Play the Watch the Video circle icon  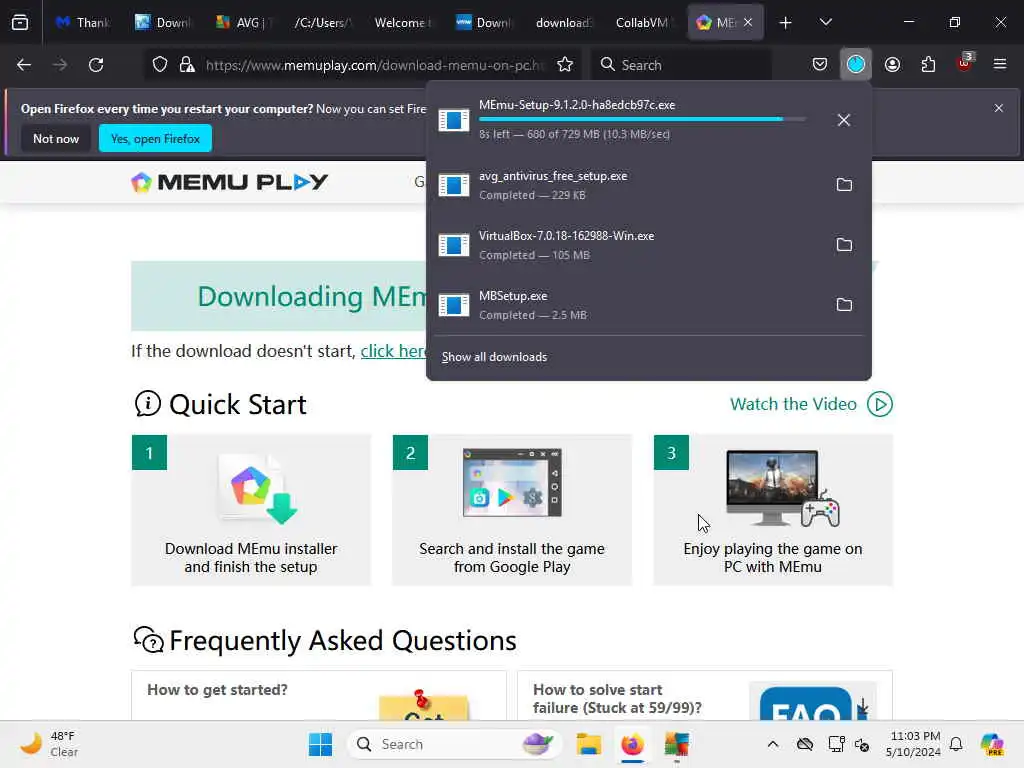click(880, 404)
